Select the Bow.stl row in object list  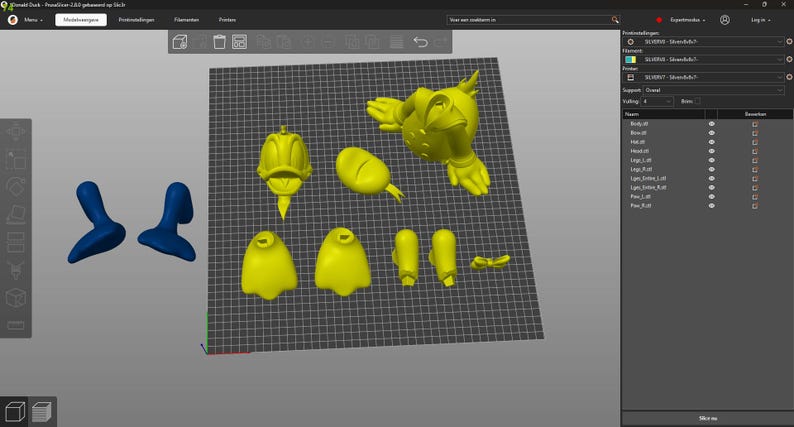(x=707, y=133)
